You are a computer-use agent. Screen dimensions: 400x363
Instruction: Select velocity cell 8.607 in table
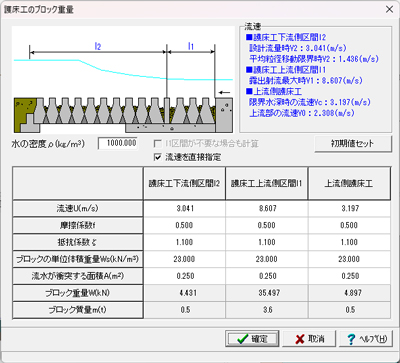pos(267,208)
